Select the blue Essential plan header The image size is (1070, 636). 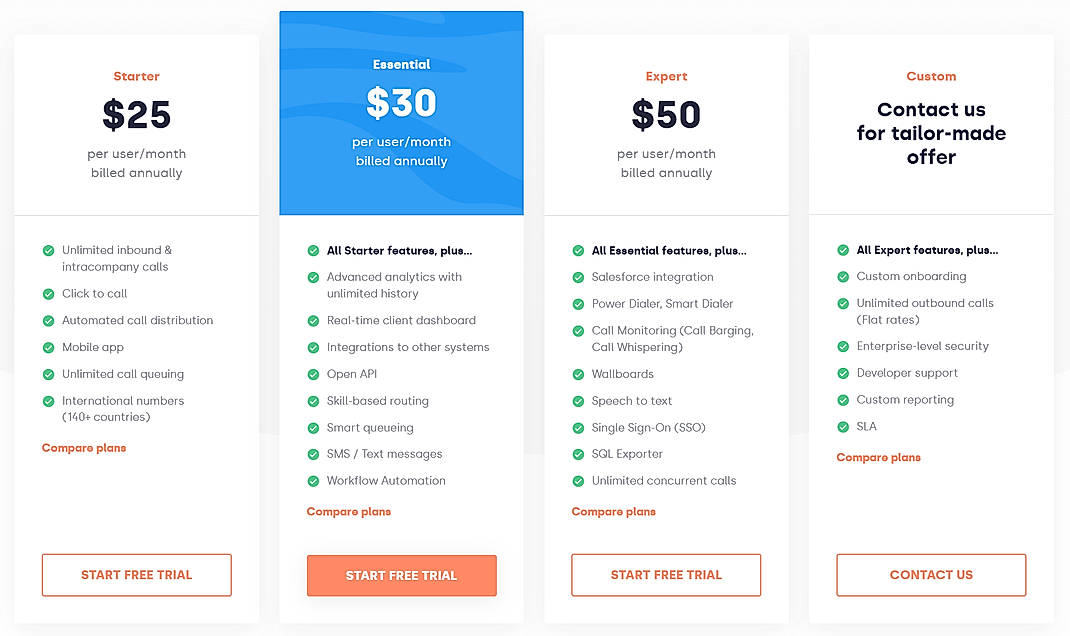point(401,113)
